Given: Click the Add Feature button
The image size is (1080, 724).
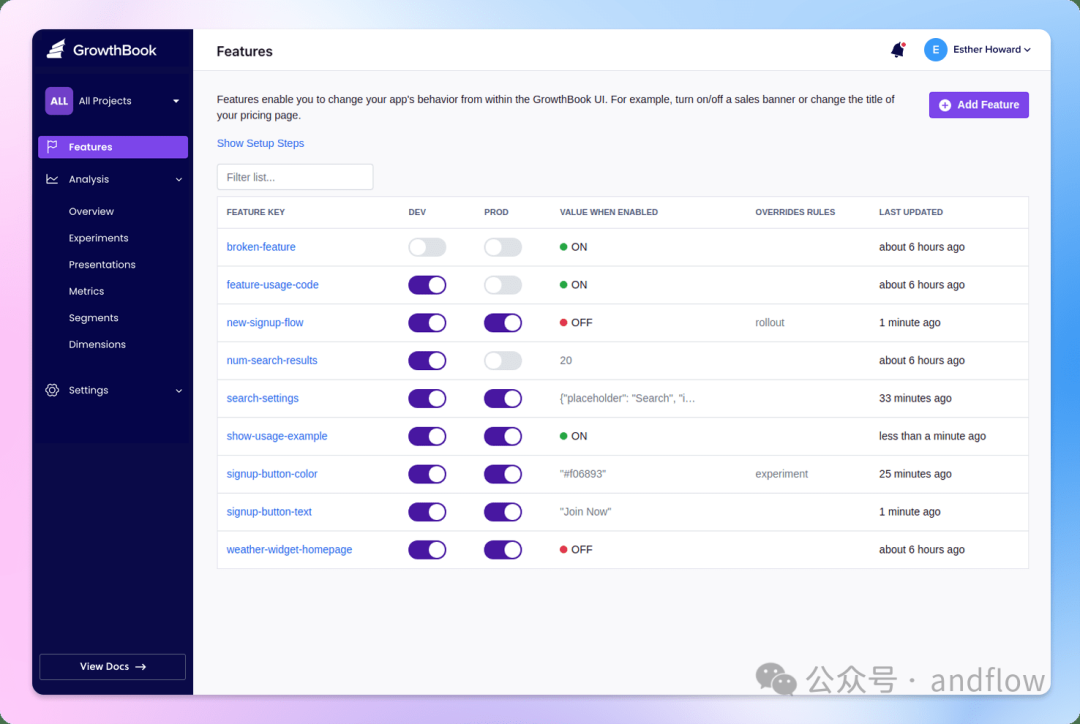Looking at the screenshot, I should (978, 105).
